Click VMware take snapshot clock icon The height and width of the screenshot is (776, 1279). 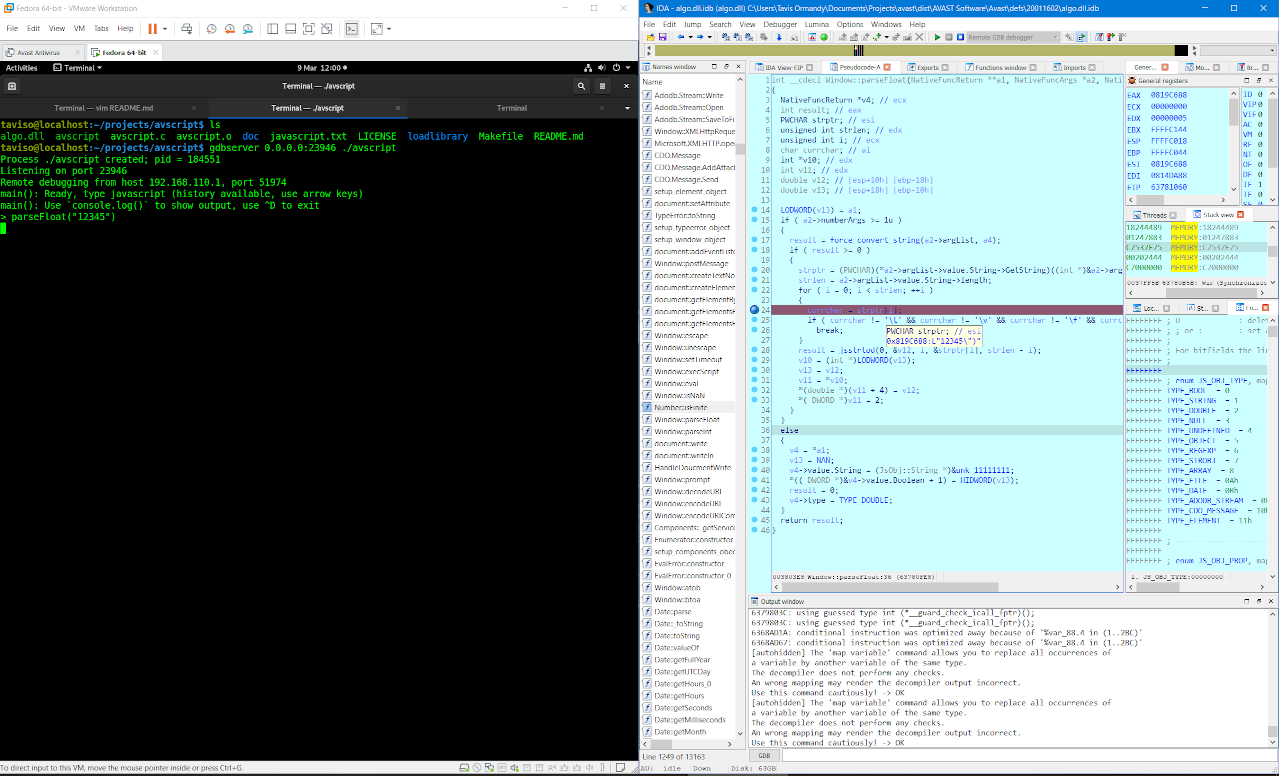(x=212, y=29)
